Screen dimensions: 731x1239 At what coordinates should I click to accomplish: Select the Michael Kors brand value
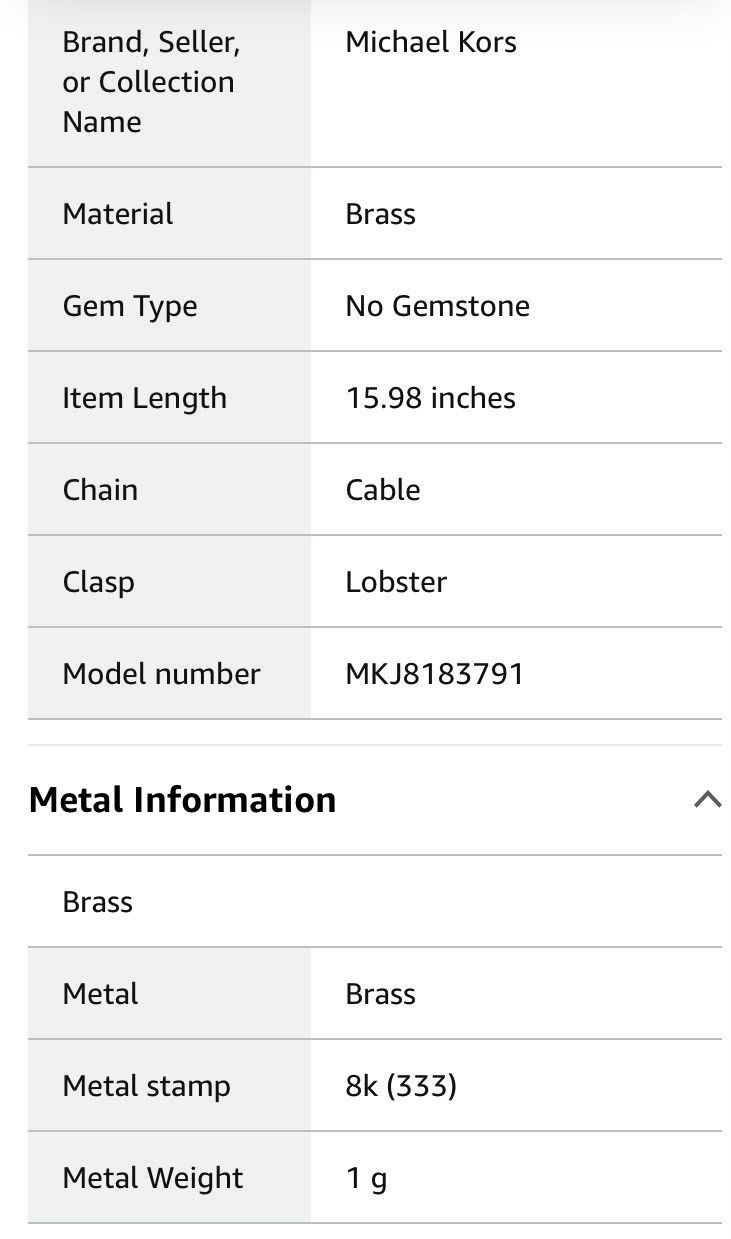coord(431,42)
